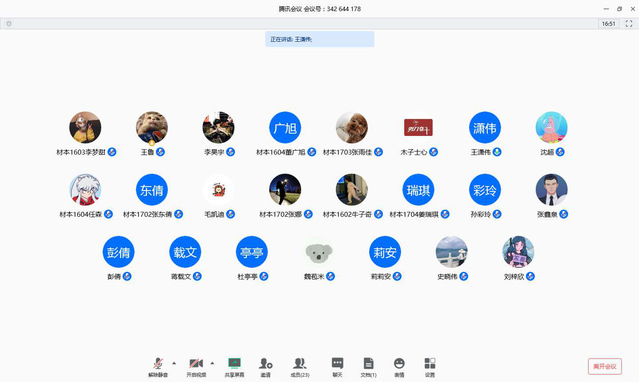Click the meeting info shield icon
Viewport: 639px width, 382px height.
pos(9,24)
